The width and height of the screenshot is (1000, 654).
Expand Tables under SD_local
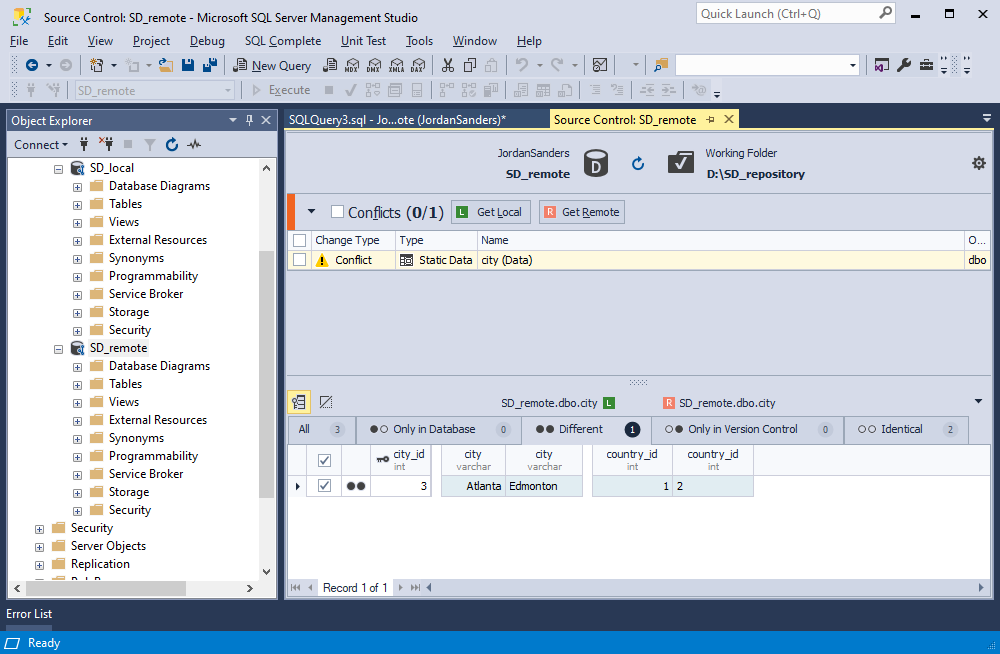pos(77,205)
